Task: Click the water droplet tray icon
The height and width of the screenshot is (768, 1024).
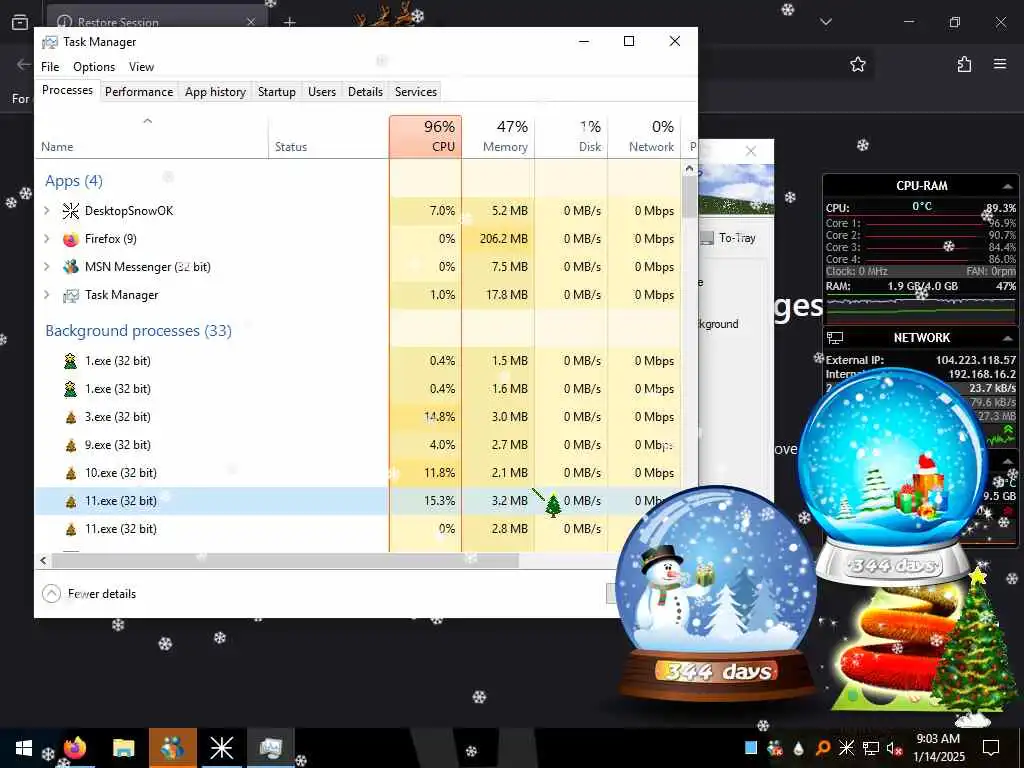Action: (x=799, y=748)
